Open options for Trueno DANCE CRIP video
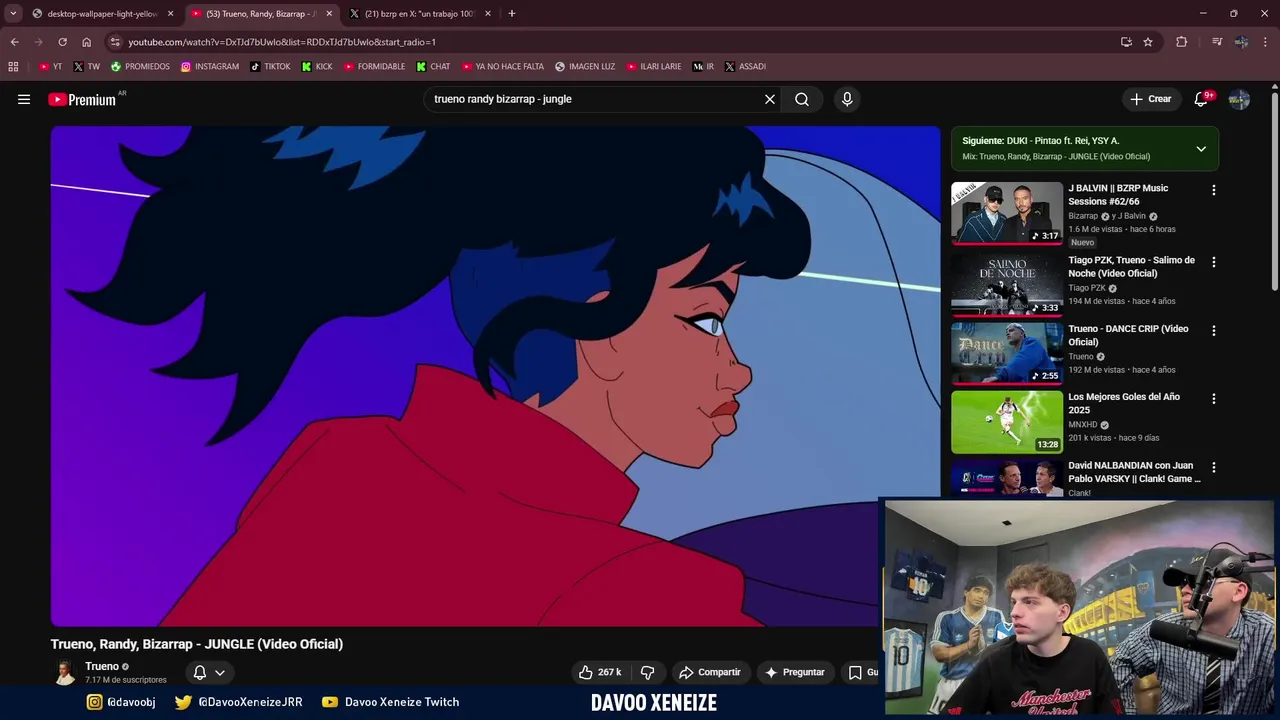This screenshot has width=1280, height=720. click(x=1214, y=330)
